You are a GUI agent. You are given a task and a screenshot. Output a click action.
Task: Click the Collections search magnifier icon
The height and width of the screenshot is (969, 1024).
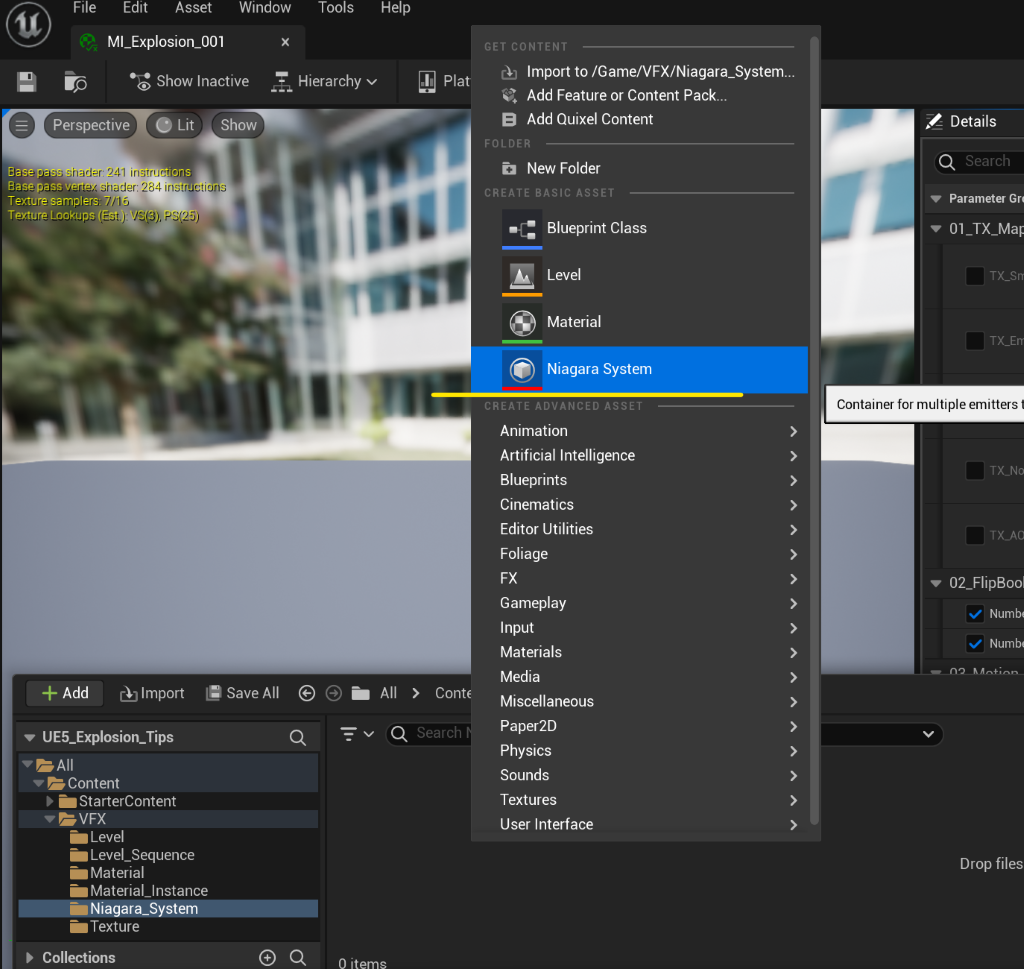pyautogui.click(x=298, y=957)
